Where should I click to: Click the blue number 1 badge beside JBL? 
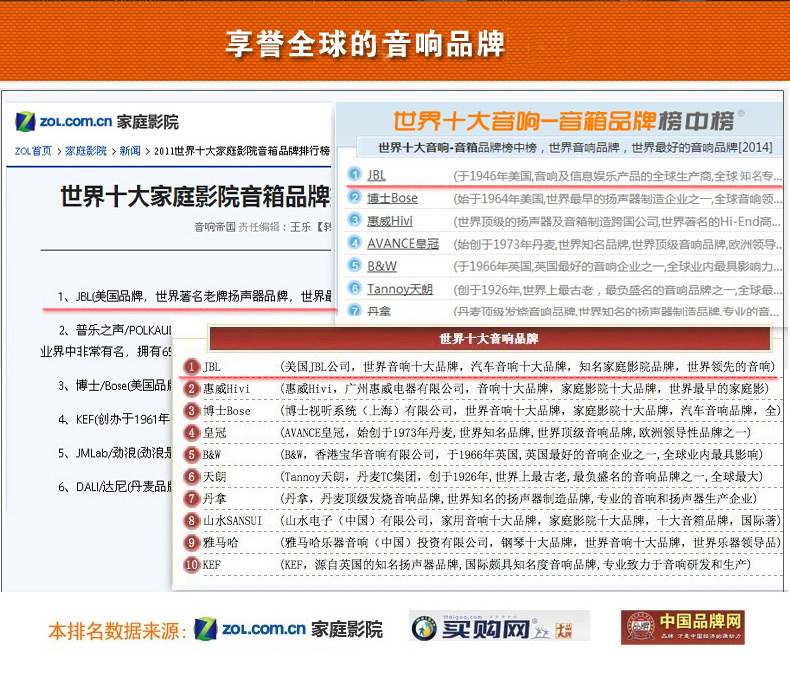click(355, 174)
